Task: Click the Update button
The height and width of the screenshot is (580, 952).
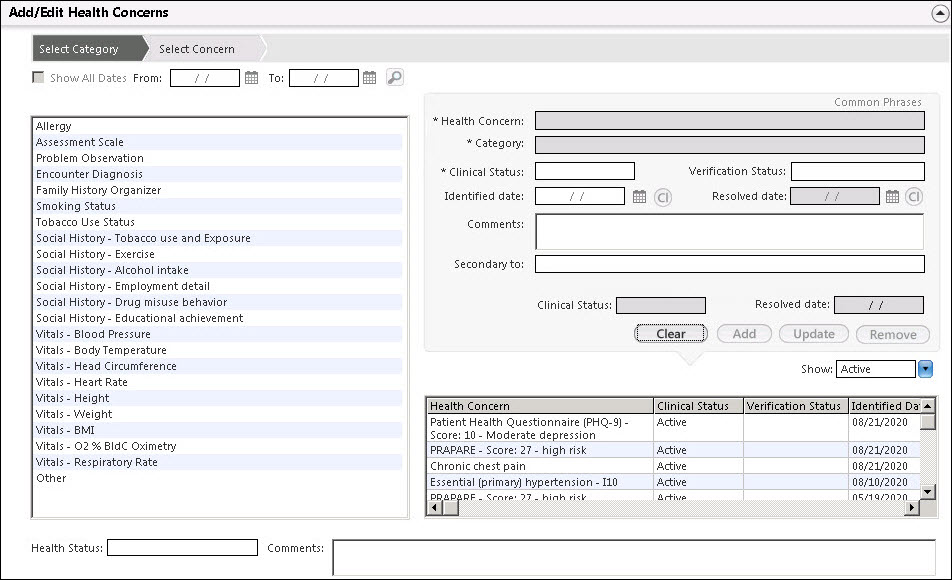Action: tap(814, 334)
